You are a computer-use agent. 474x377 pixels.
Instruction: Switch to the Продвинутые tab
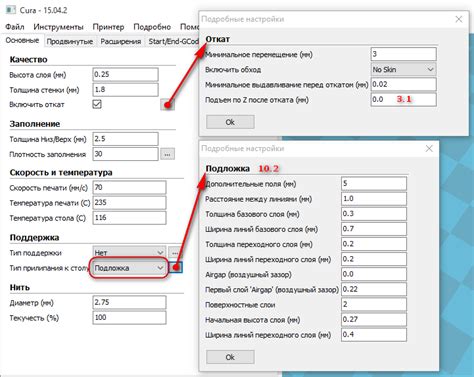[x=70, y=41]
